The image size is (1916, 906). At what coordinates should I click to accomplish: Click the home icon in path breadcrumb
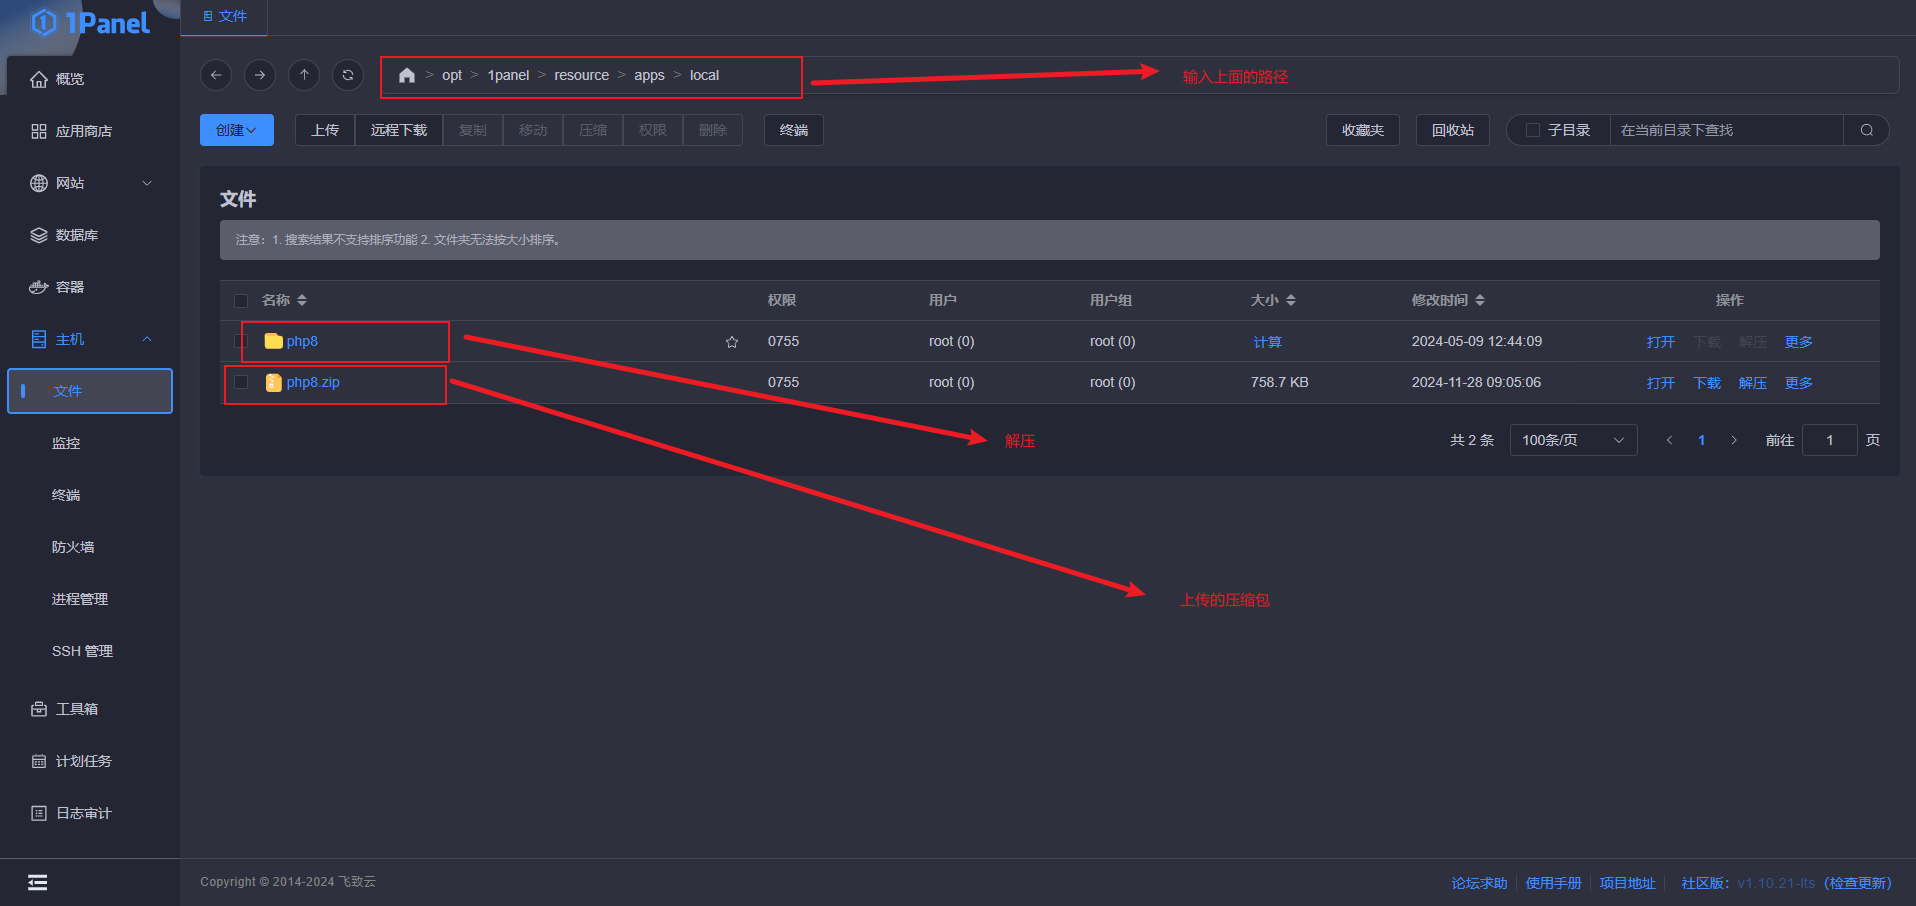407,75
